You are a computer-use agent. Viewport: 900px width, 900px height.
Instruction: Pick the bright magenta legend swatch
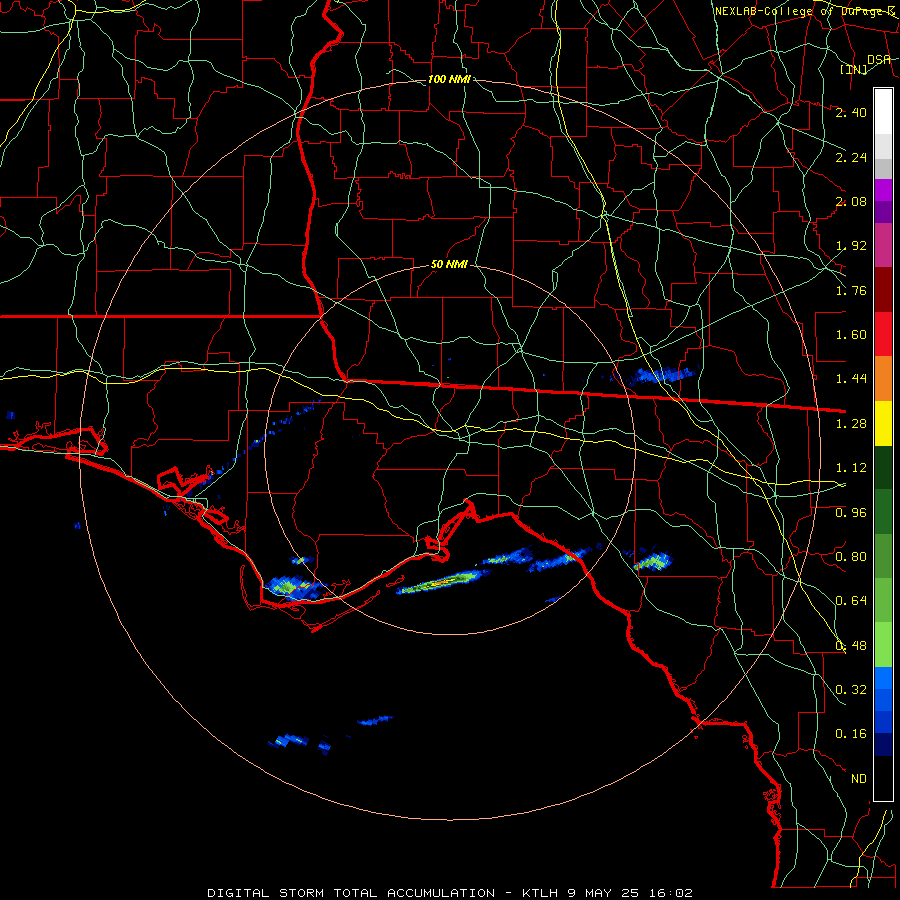tap(883, 190)
